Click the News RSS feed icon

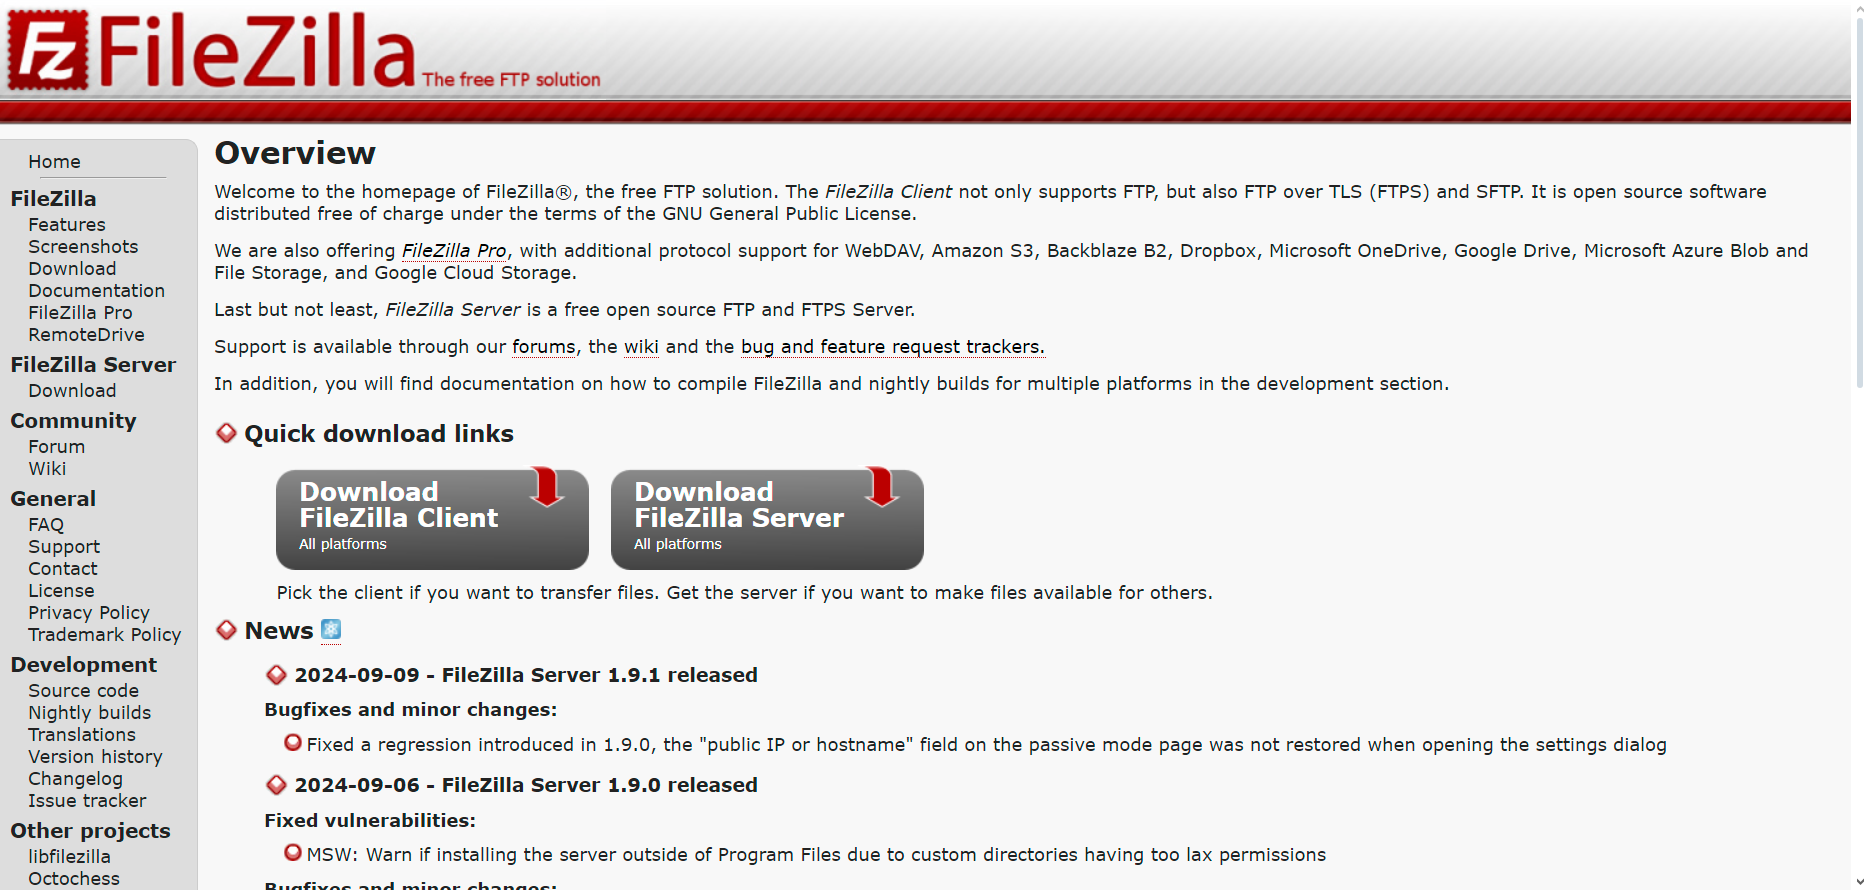click(331, 630)
